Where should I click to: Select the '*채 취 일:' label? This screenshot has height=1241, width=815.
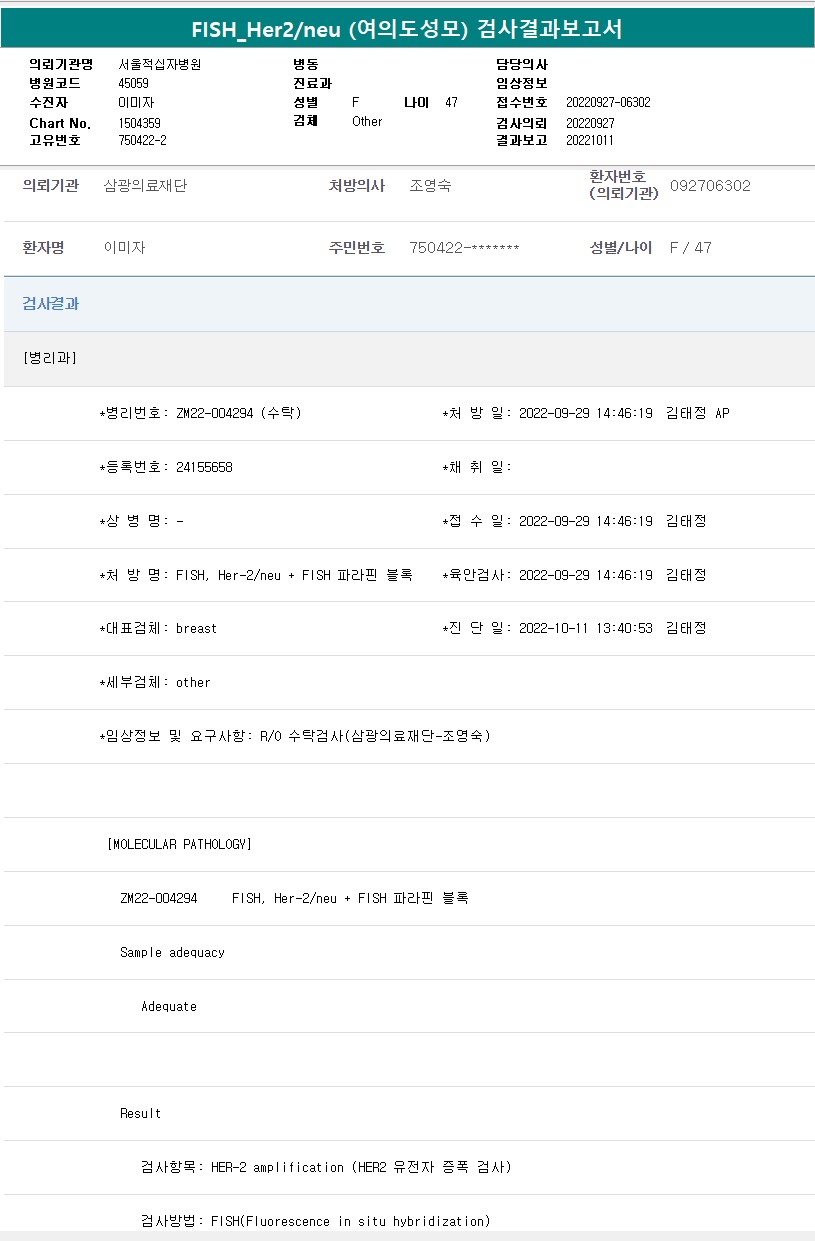(477, 467)
